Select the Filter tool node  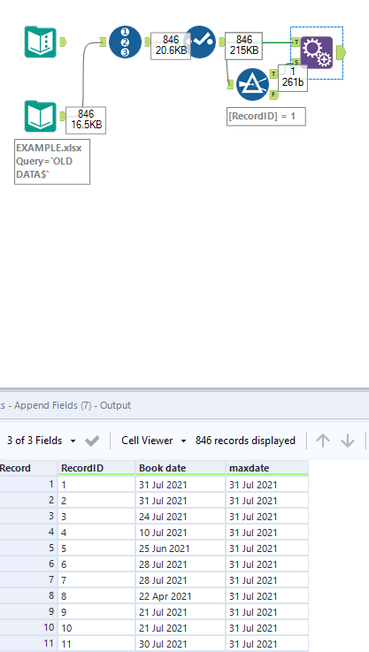tap(253, 84)
